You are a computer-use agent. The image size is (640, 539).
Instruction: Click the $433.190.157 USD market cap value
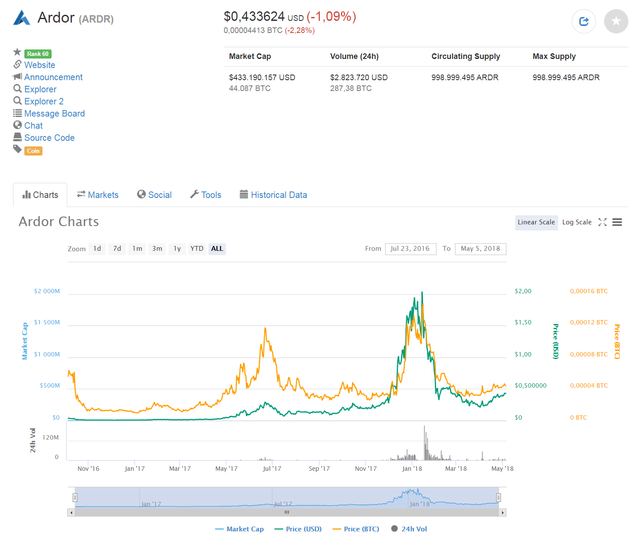click(262, 78)
